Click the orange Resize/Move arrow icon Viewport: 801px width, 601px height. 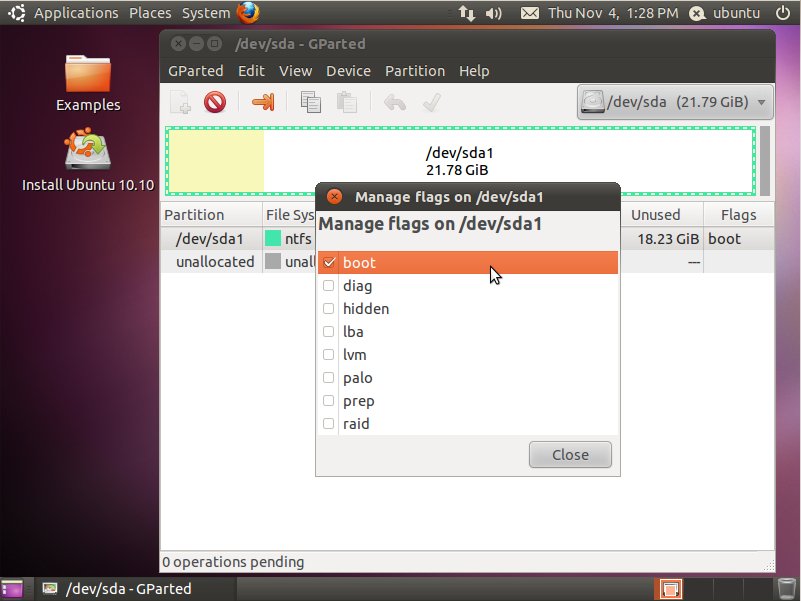[263, 102]
